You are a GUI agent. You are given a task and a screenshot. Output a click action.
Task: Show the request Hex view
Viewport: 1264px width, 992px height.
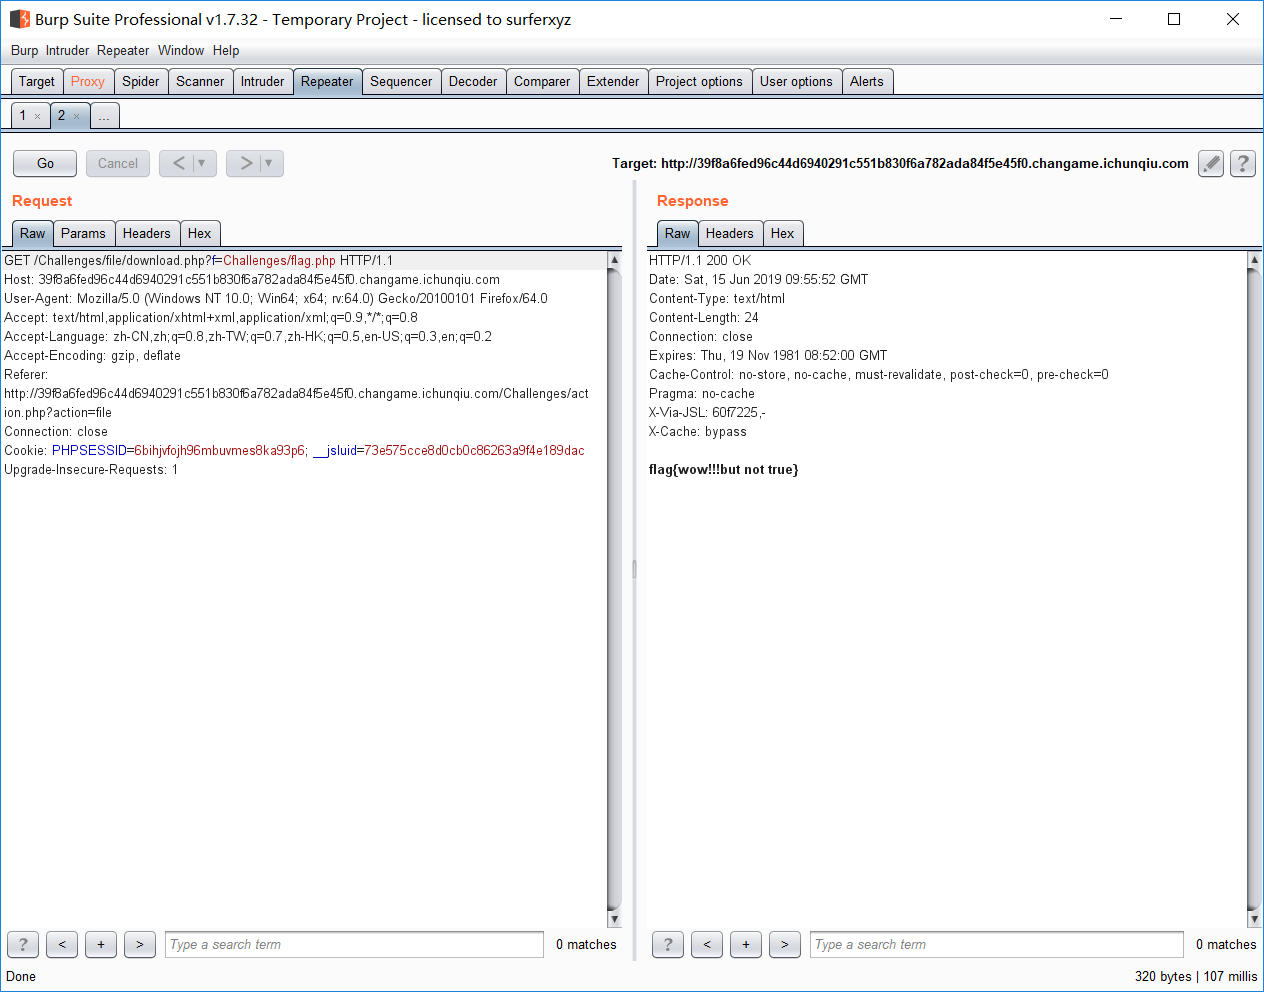click(200, 233)
